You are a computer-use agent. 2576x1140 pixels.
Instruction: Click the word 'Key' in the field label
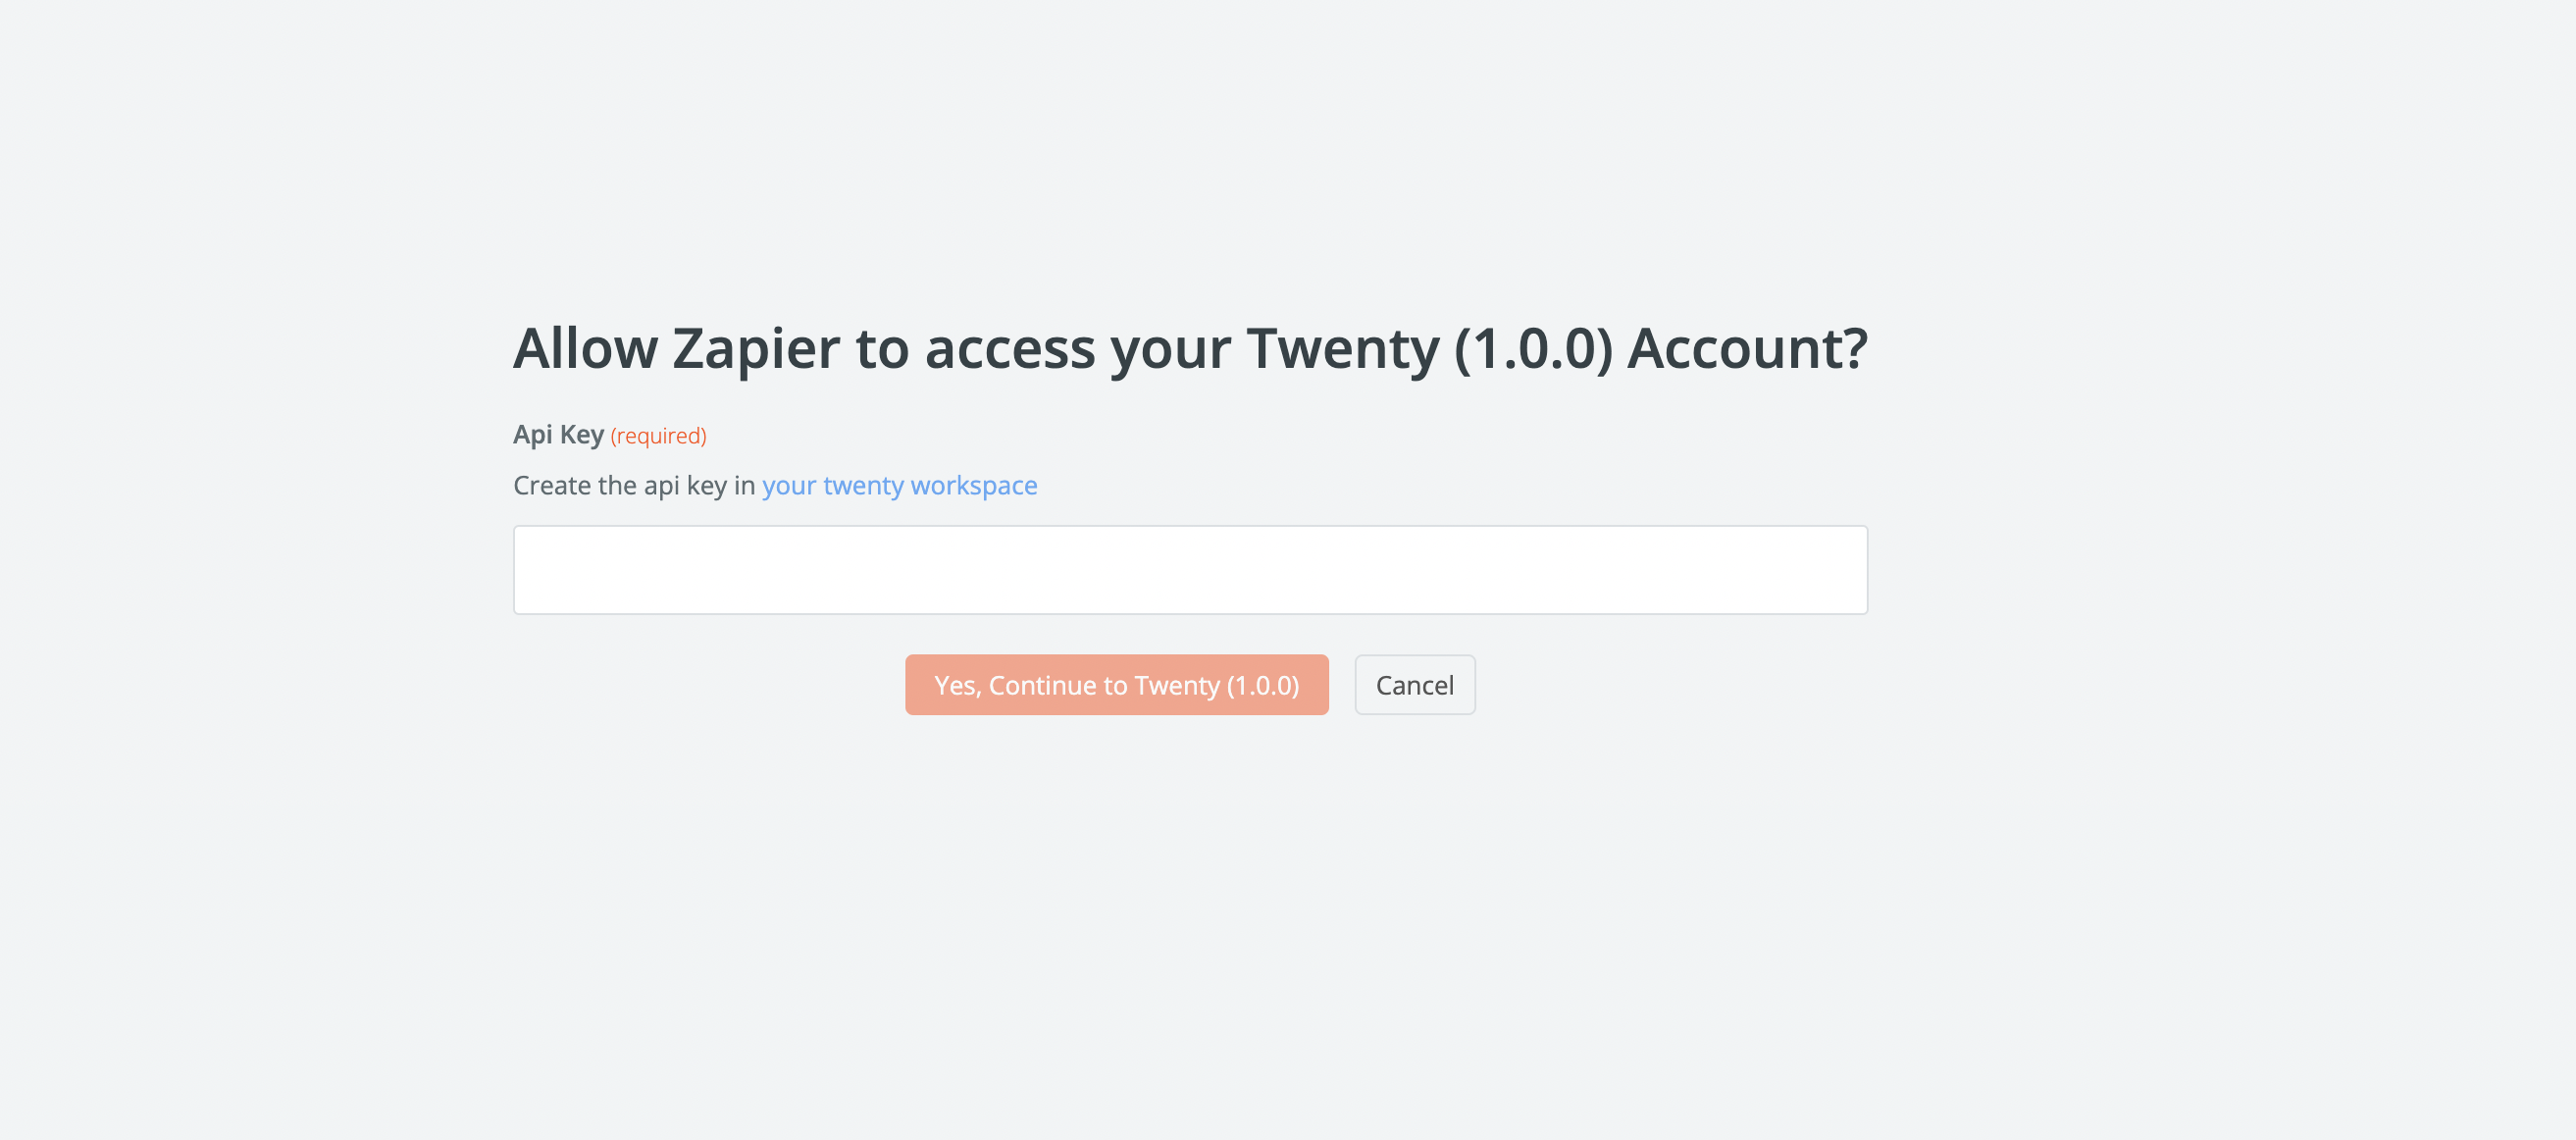(x=581, y=435)
